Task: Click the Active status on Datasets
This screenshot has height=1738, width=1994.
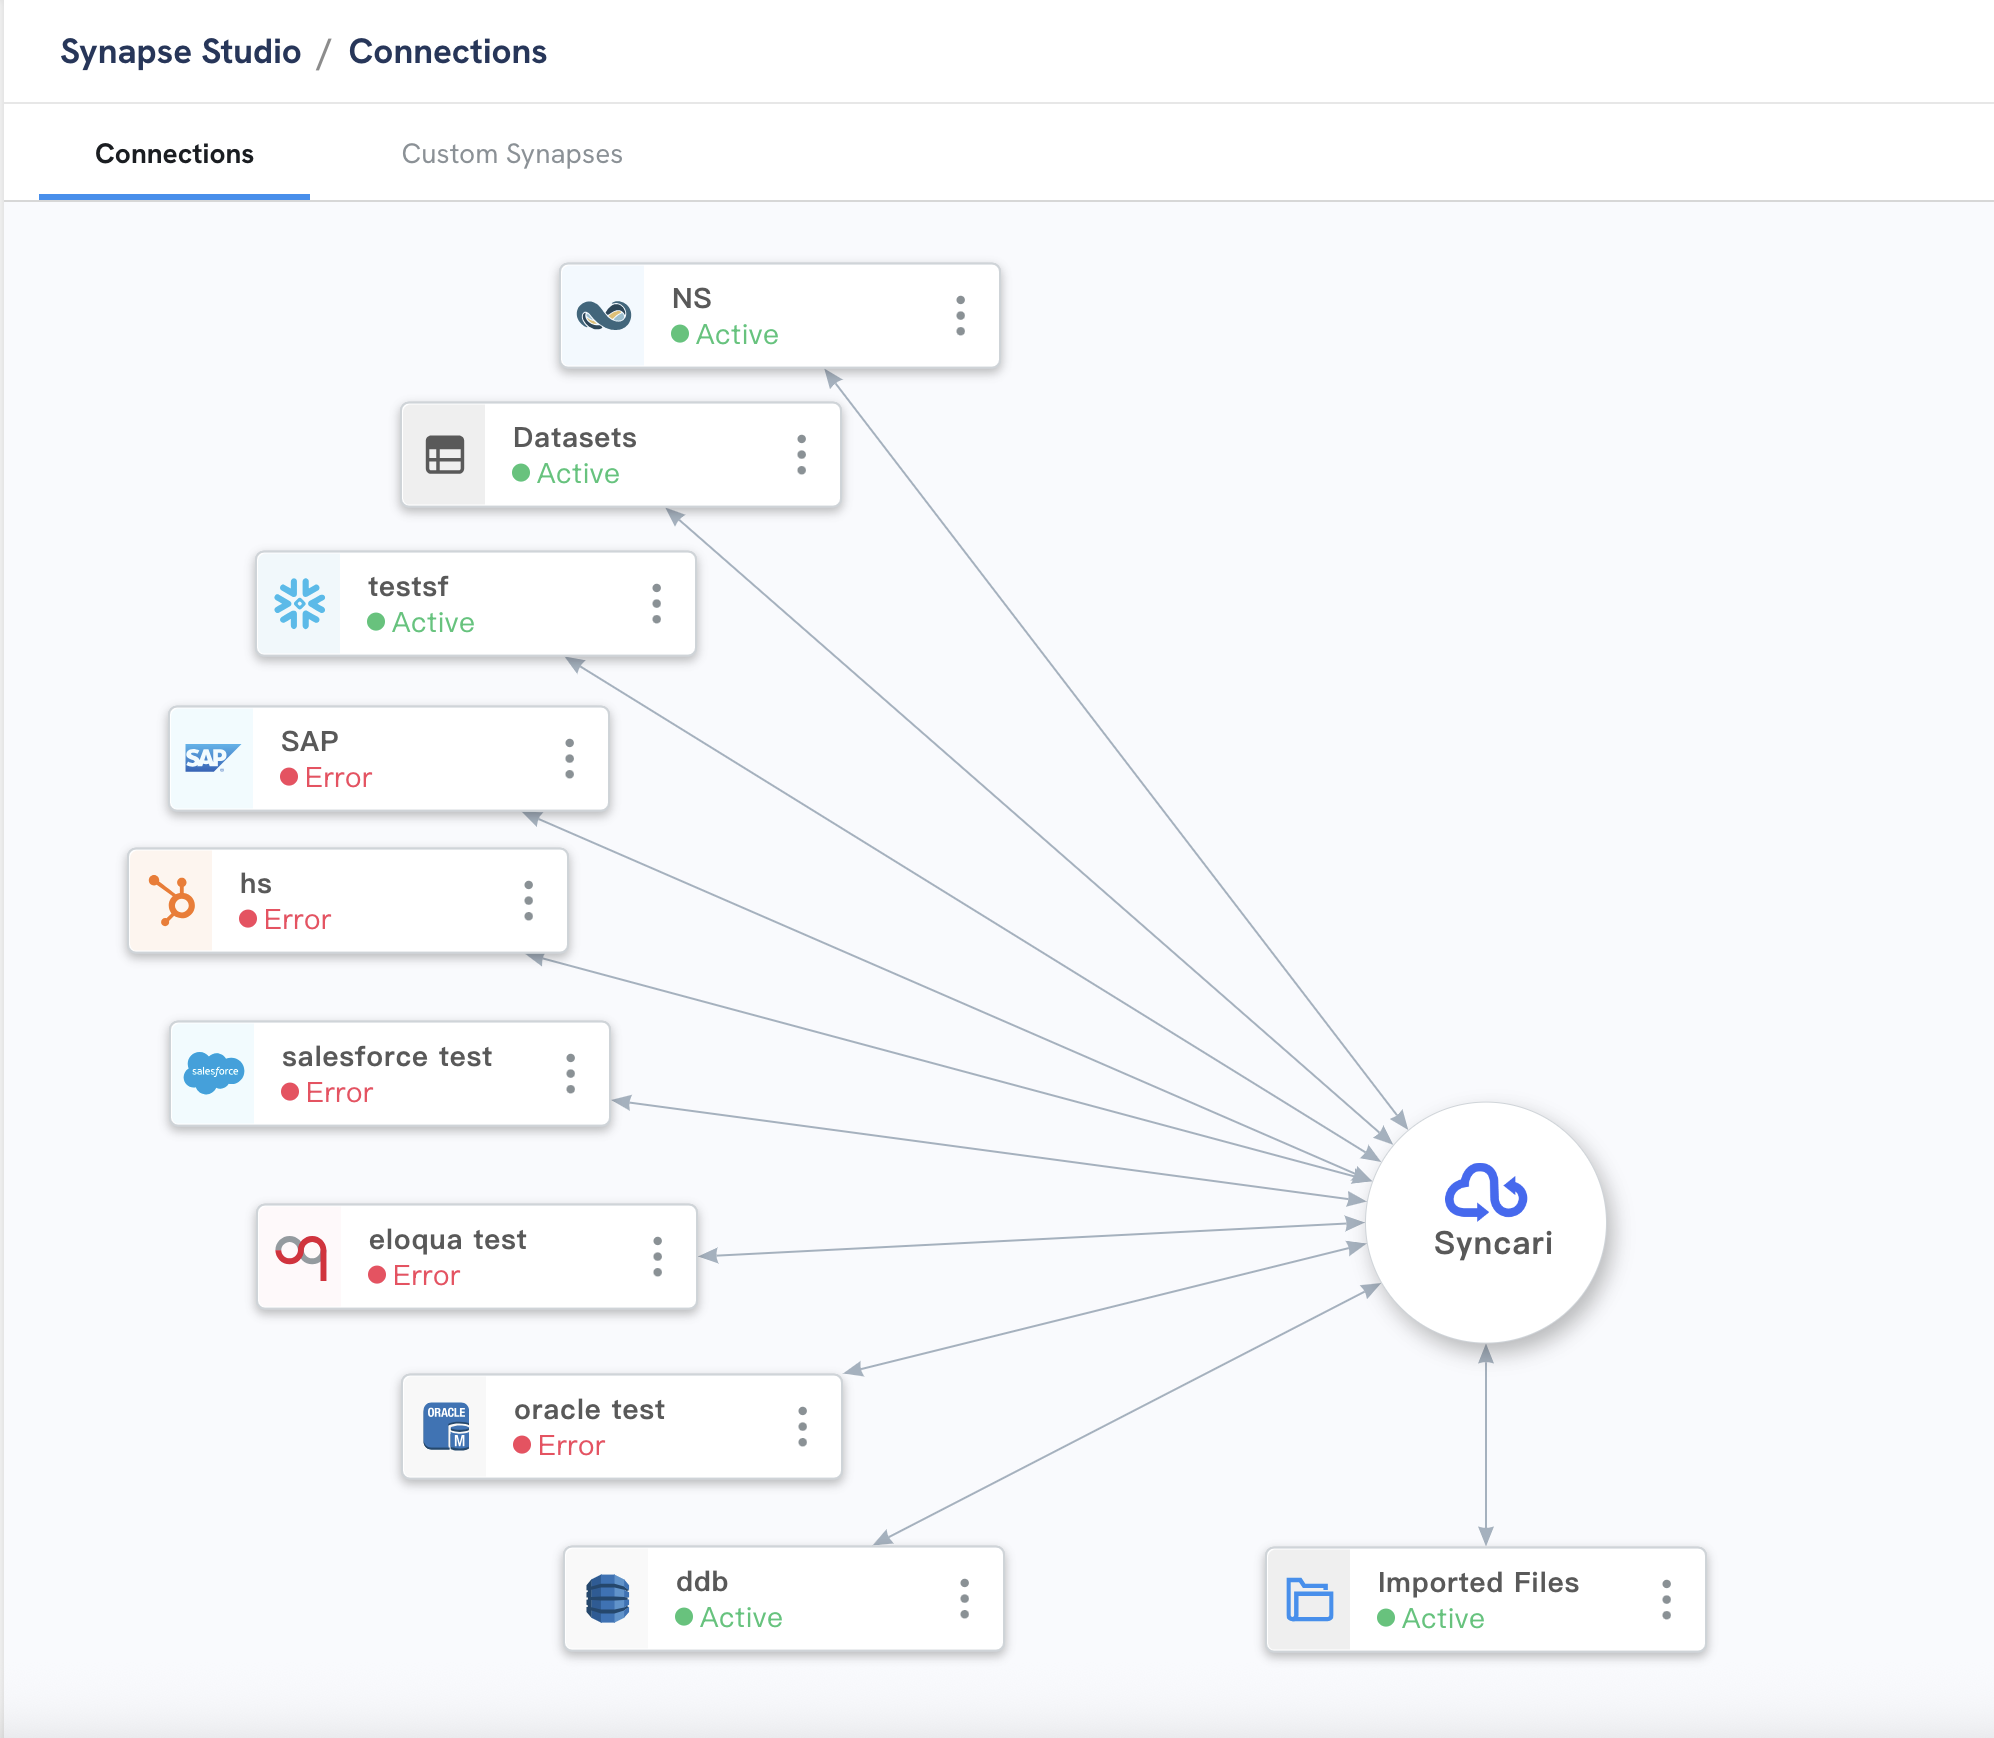Action: tap(566, 473)
